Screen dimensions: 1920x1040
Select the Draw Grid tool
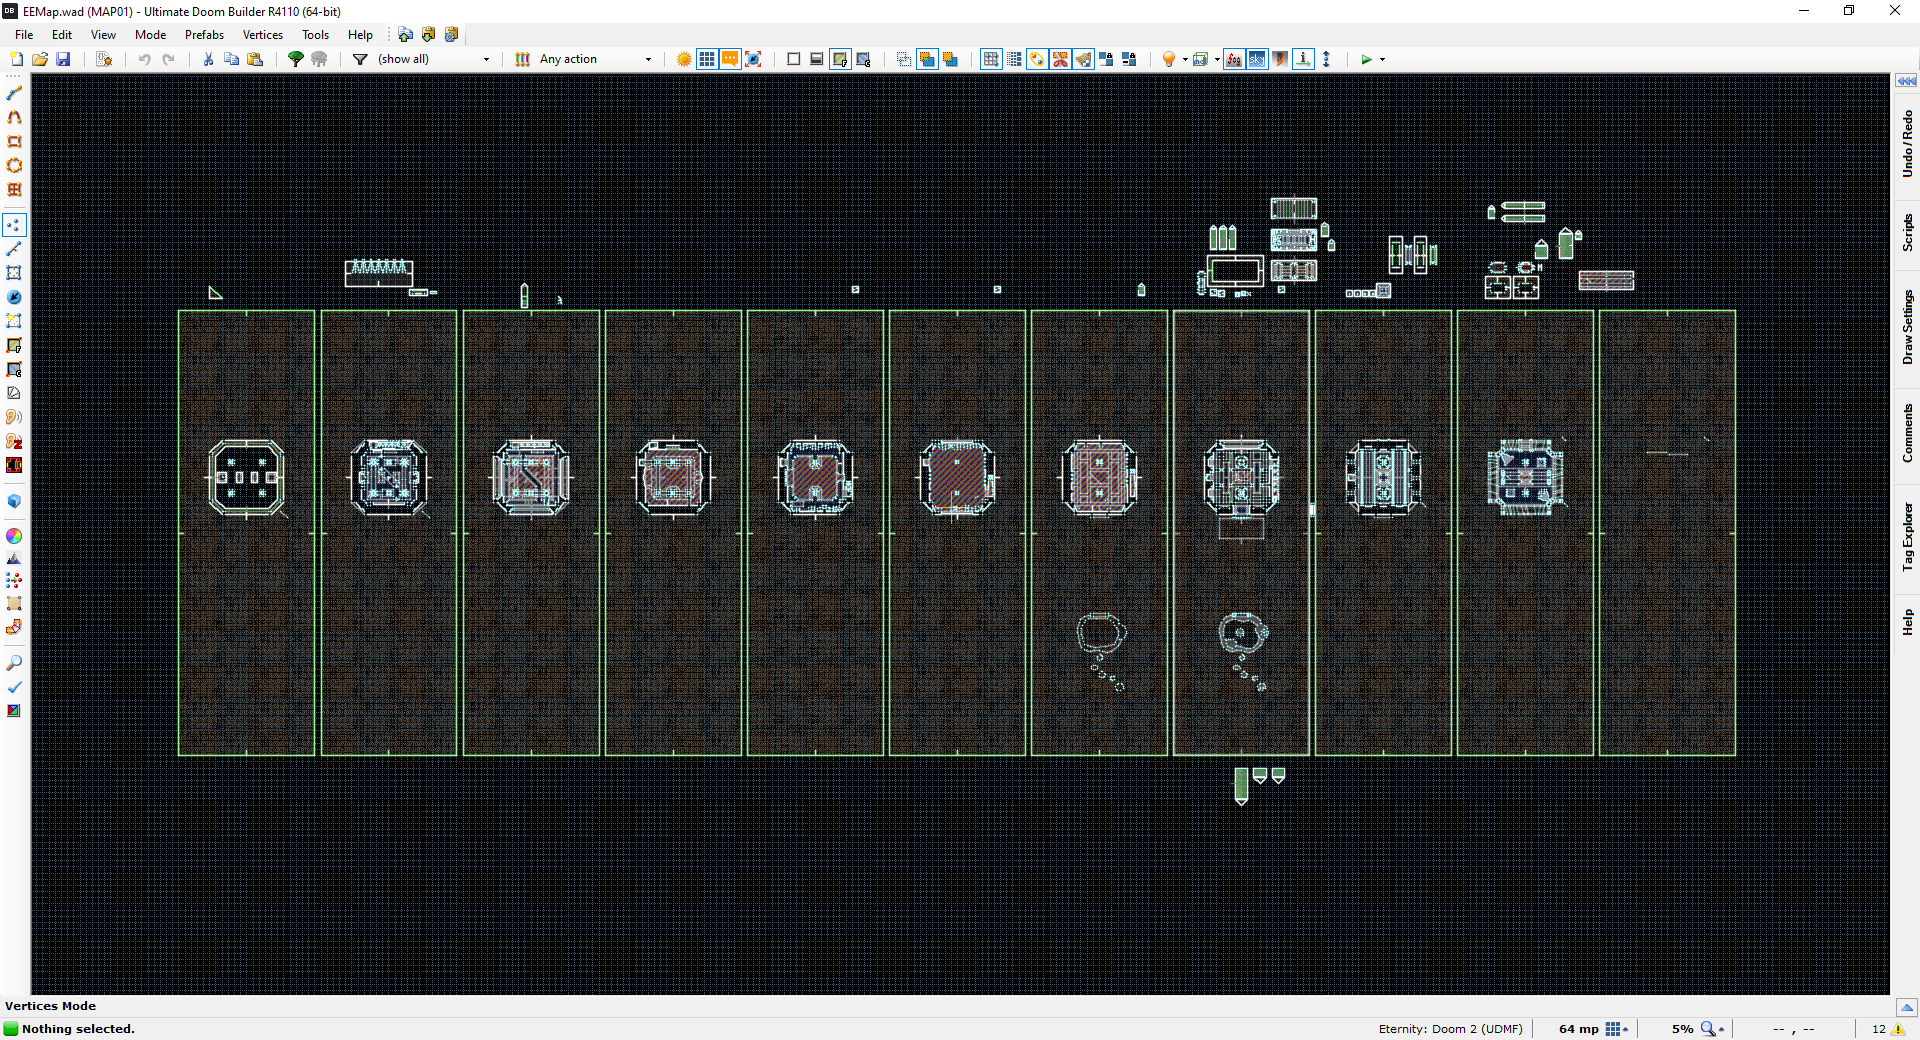click(14, 189)
